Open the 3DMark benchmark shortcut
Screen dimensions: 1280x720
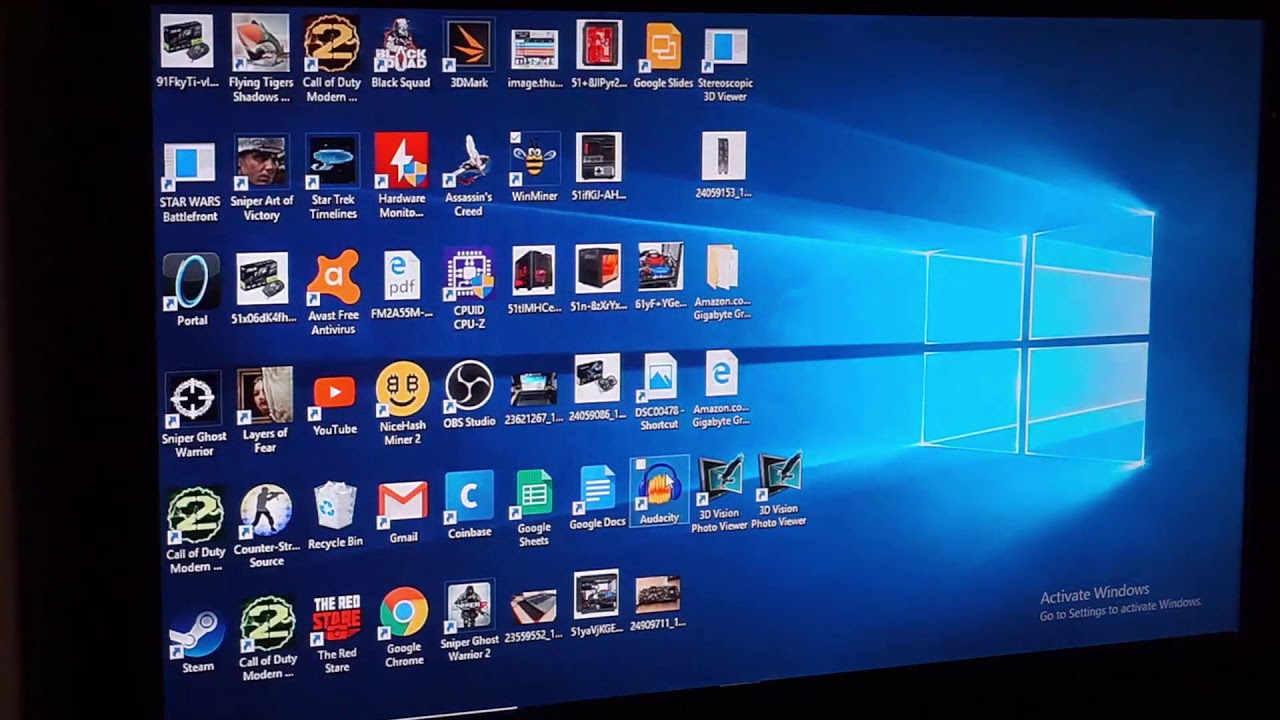[x=469, y=53]
